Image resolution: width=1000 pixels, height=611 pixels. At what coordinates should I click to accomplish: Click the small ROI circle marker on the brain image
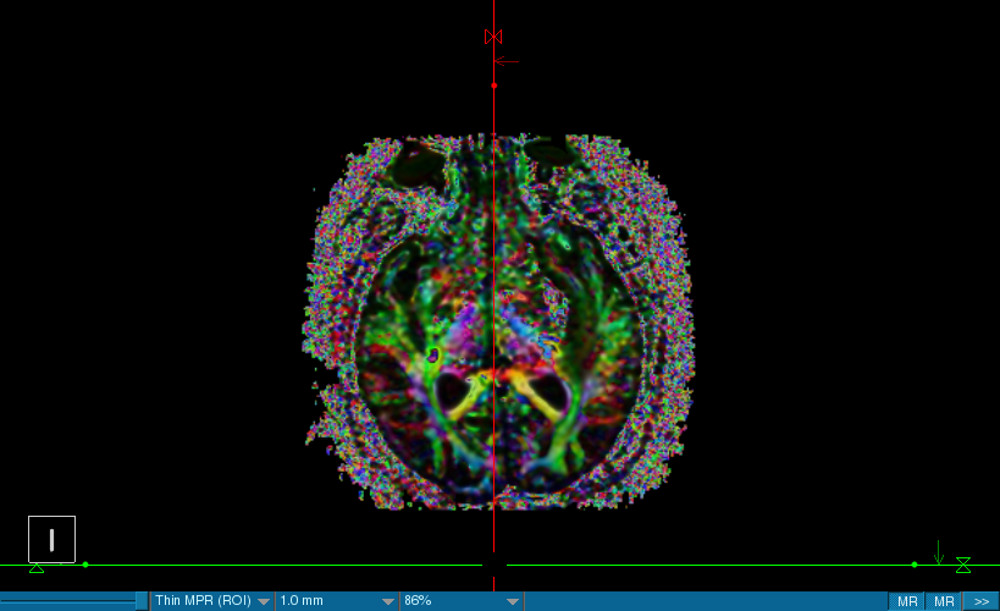433,354
